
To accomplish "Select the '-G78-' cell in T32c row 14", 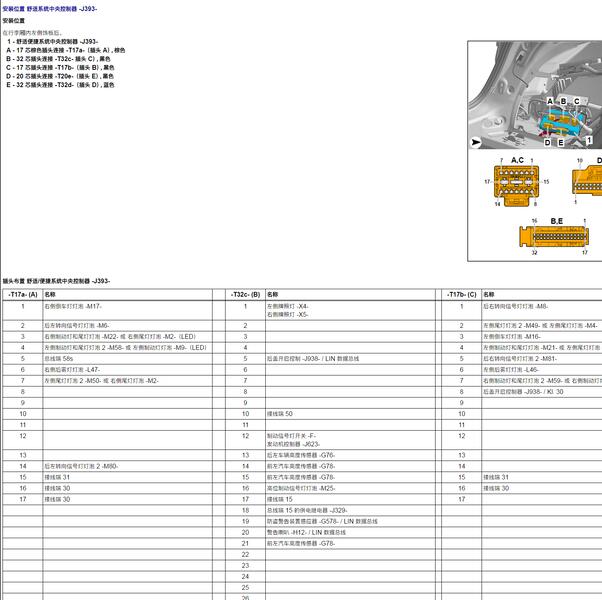I will [x=351, y=466].
